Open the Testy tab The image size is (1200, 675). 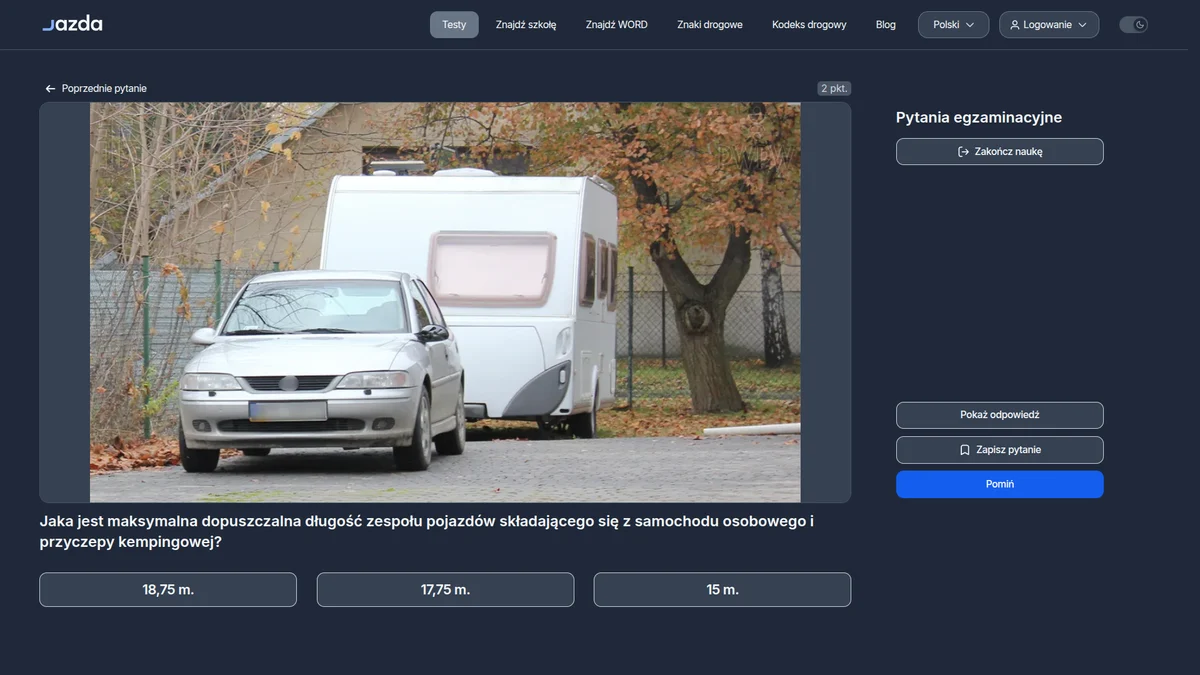point(454,25)
